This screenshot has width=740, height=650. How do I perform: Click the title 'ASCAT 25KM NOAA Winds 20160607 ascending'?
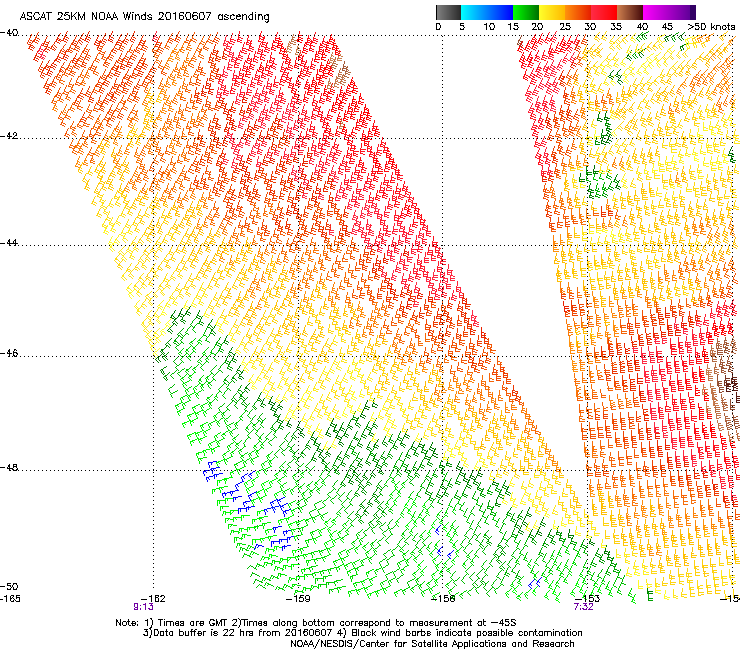(144, 17)
